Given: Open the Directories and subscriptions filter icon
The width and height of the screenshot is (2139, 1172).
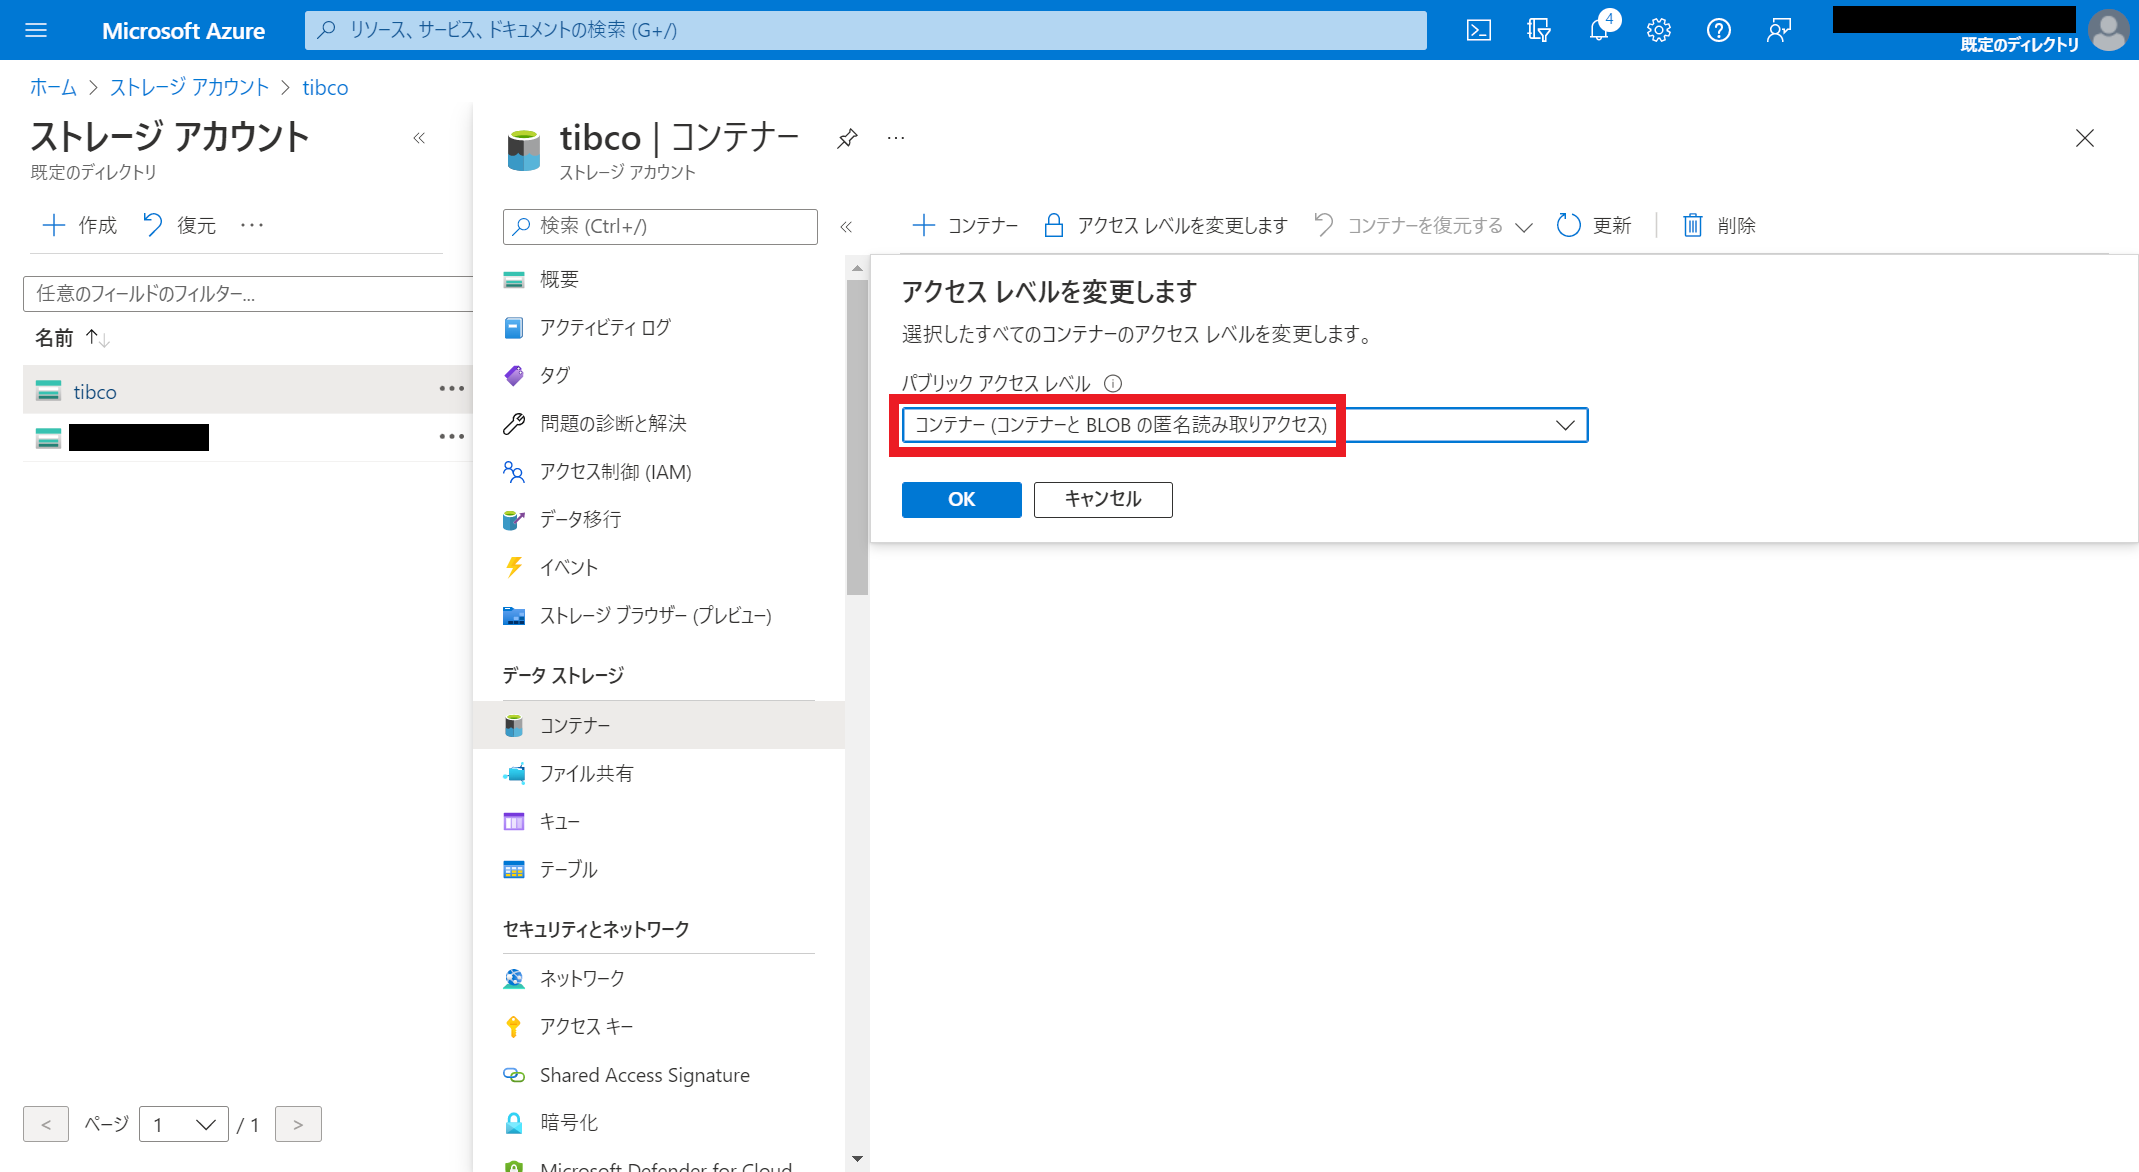Looking at the screenshot, I should 1539,30.
